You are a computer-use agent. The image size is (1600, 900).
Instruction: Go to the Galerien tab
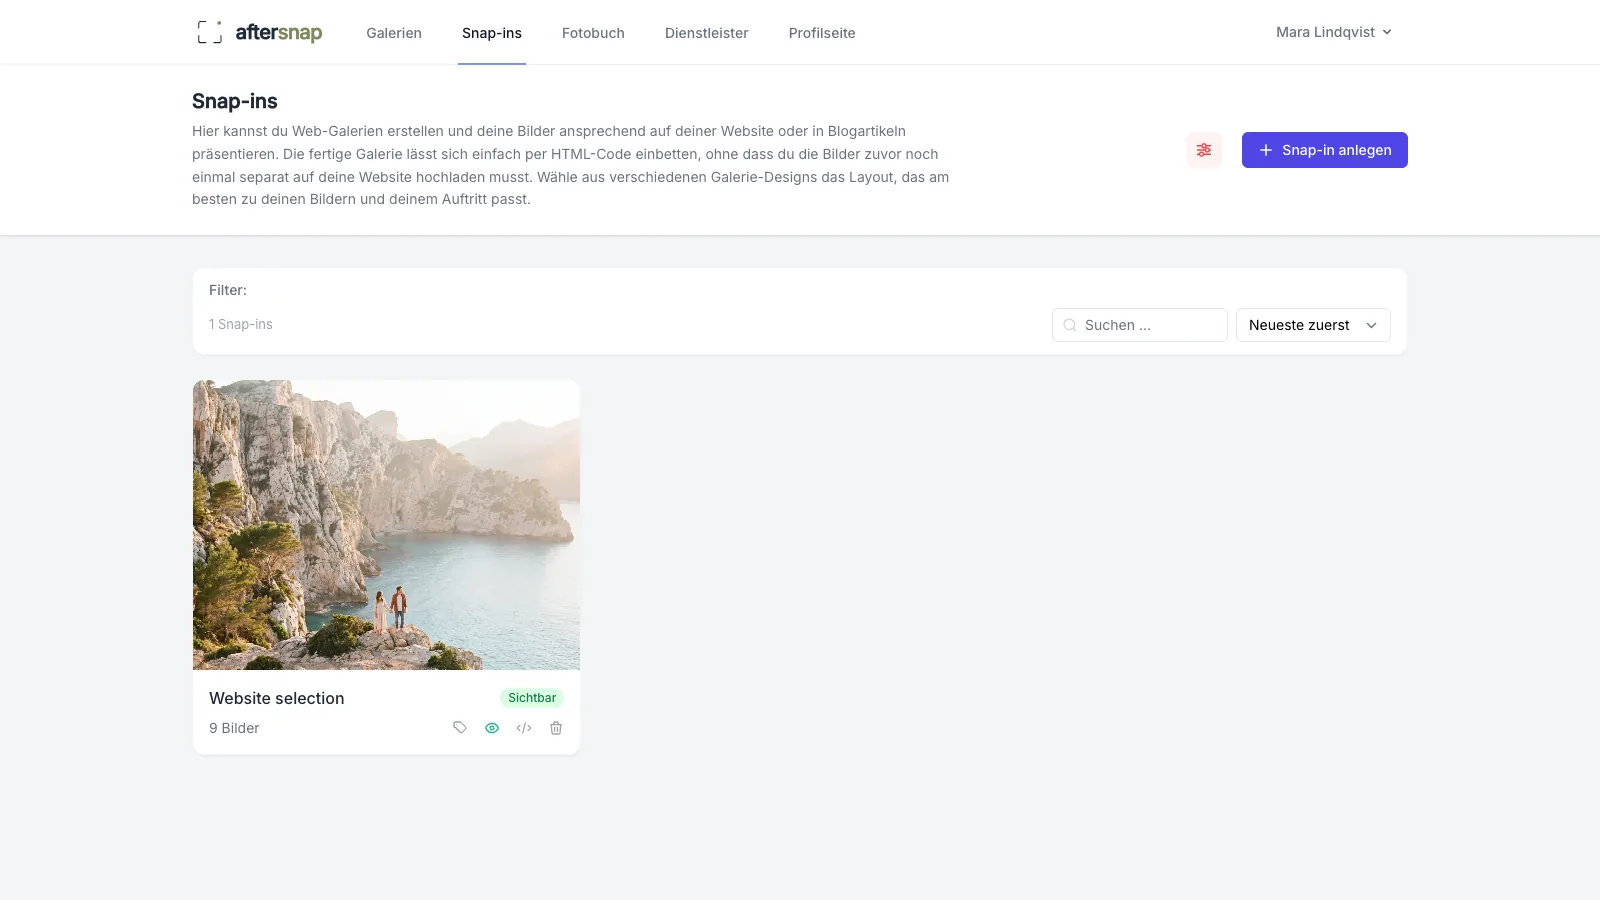click(394, 33)
